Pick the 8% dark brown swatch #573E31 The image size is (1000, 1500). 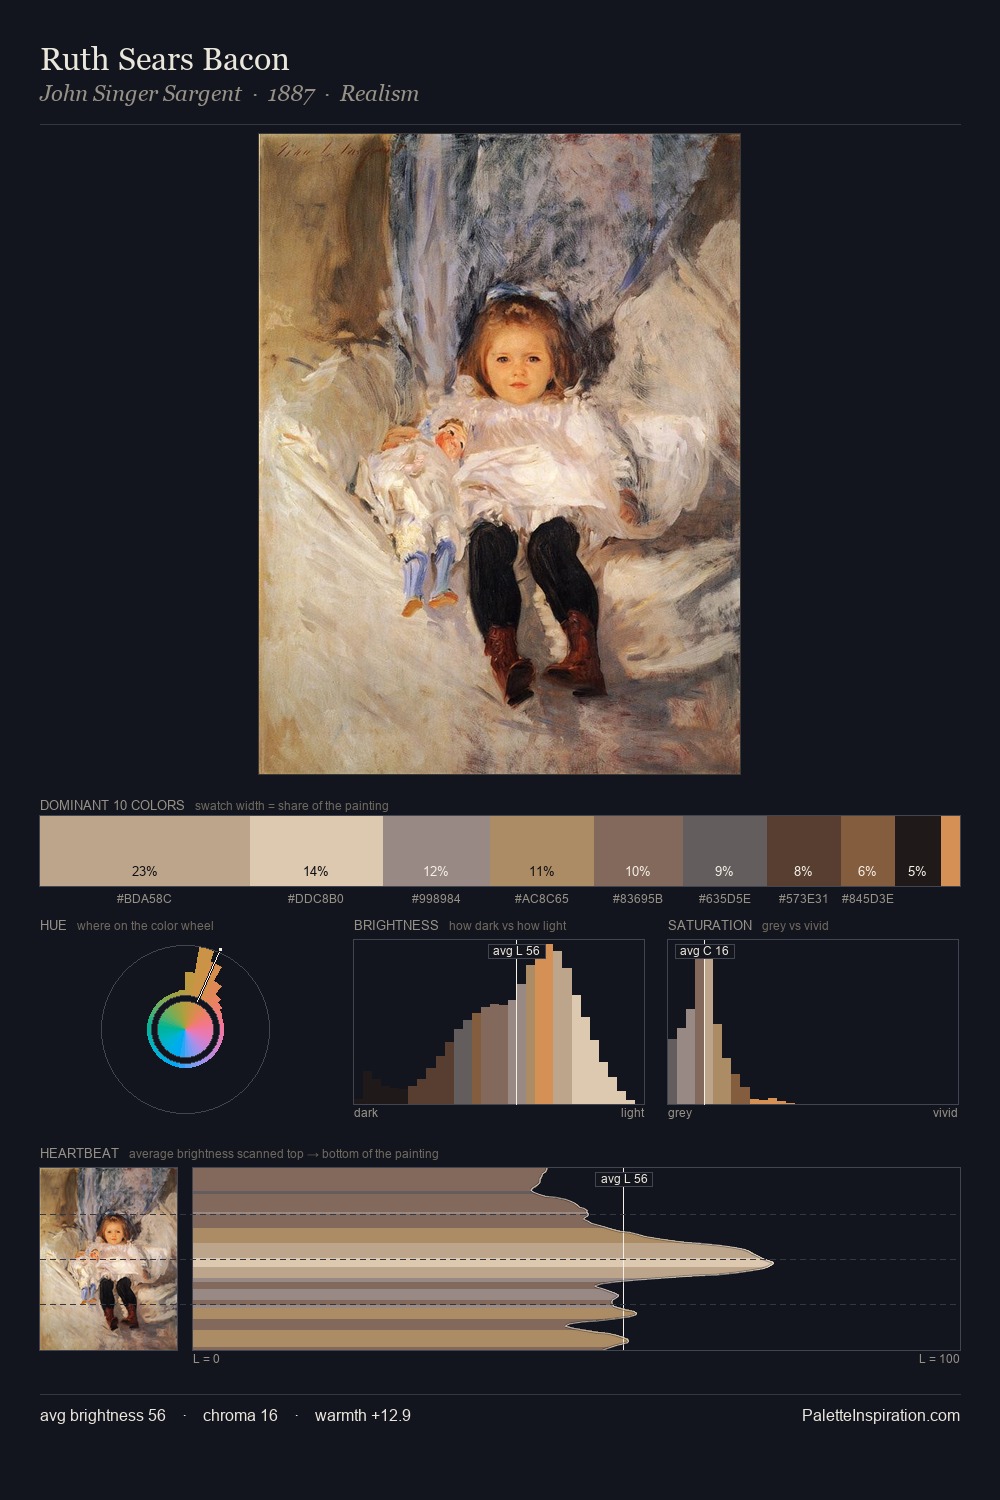[x=804, y=851]
